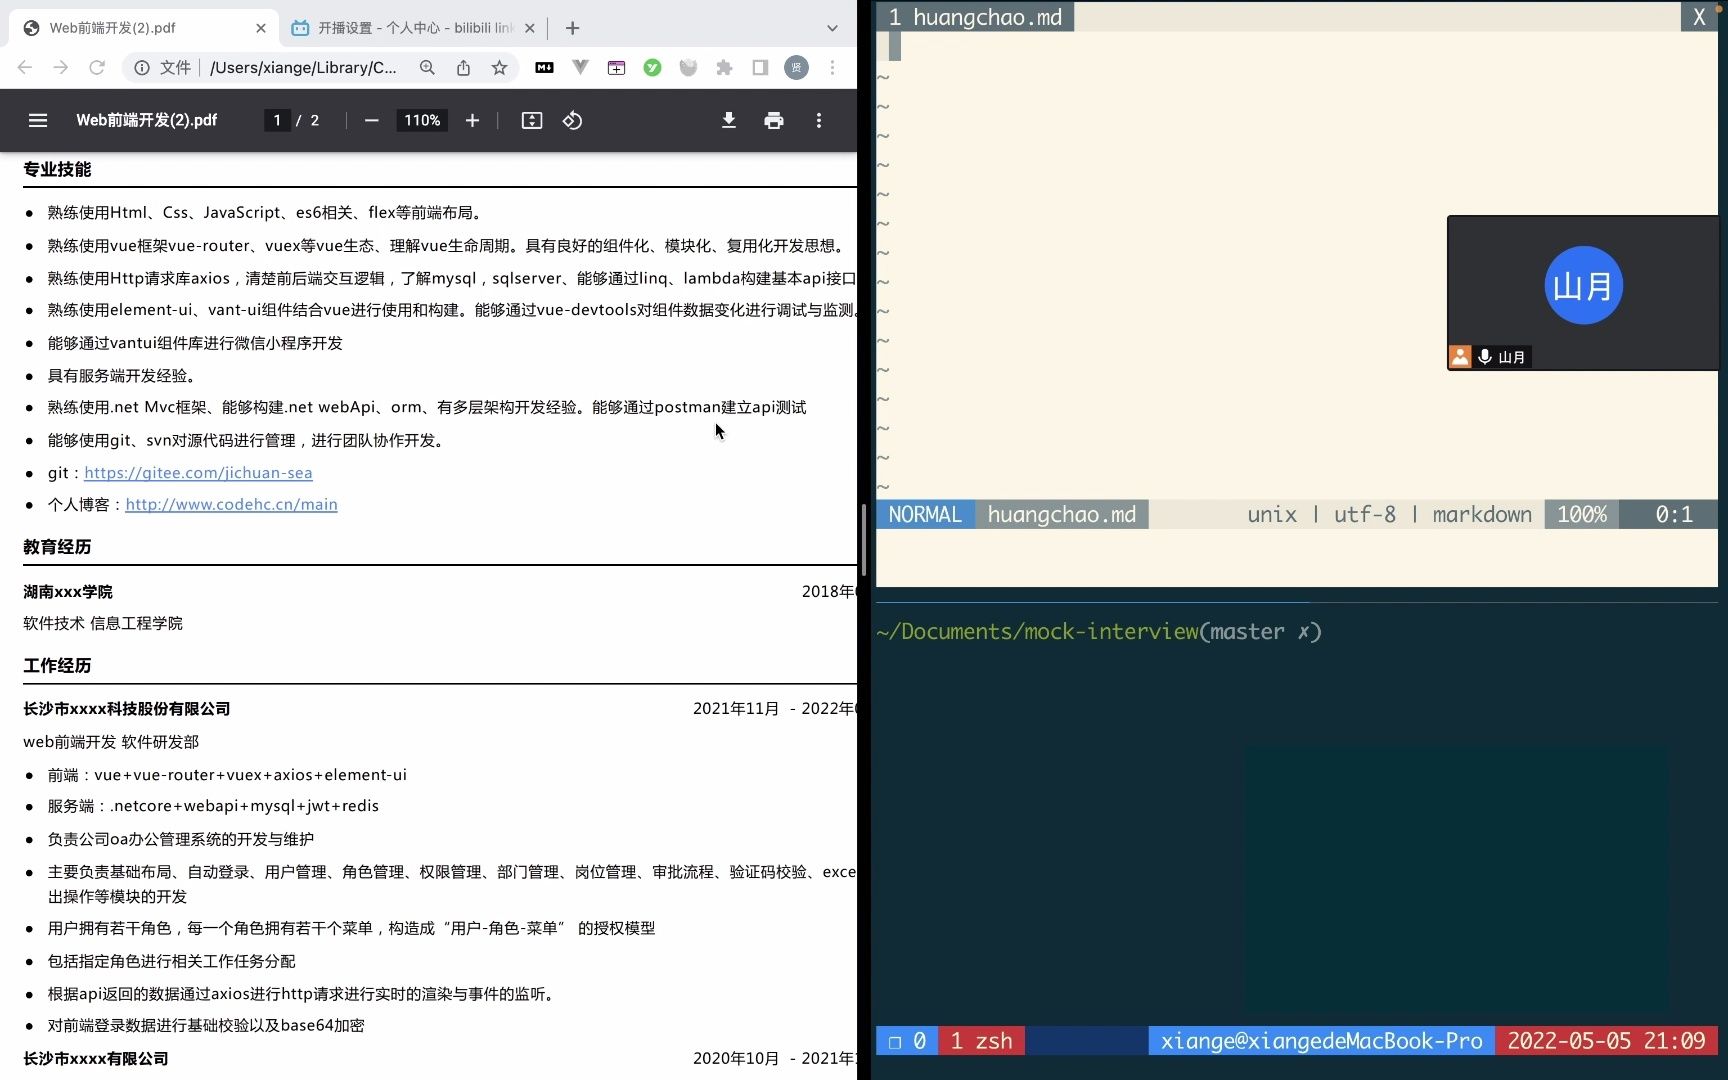The width and height of the screenshot is (1728, 1080).
Task: Open the codehc.cn/main blog link
Action: (x=231, y=504)
